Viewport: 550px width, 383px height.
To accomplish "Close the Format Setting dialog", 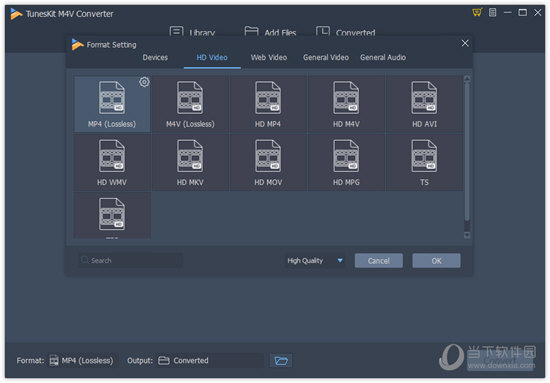I will 465,43.
